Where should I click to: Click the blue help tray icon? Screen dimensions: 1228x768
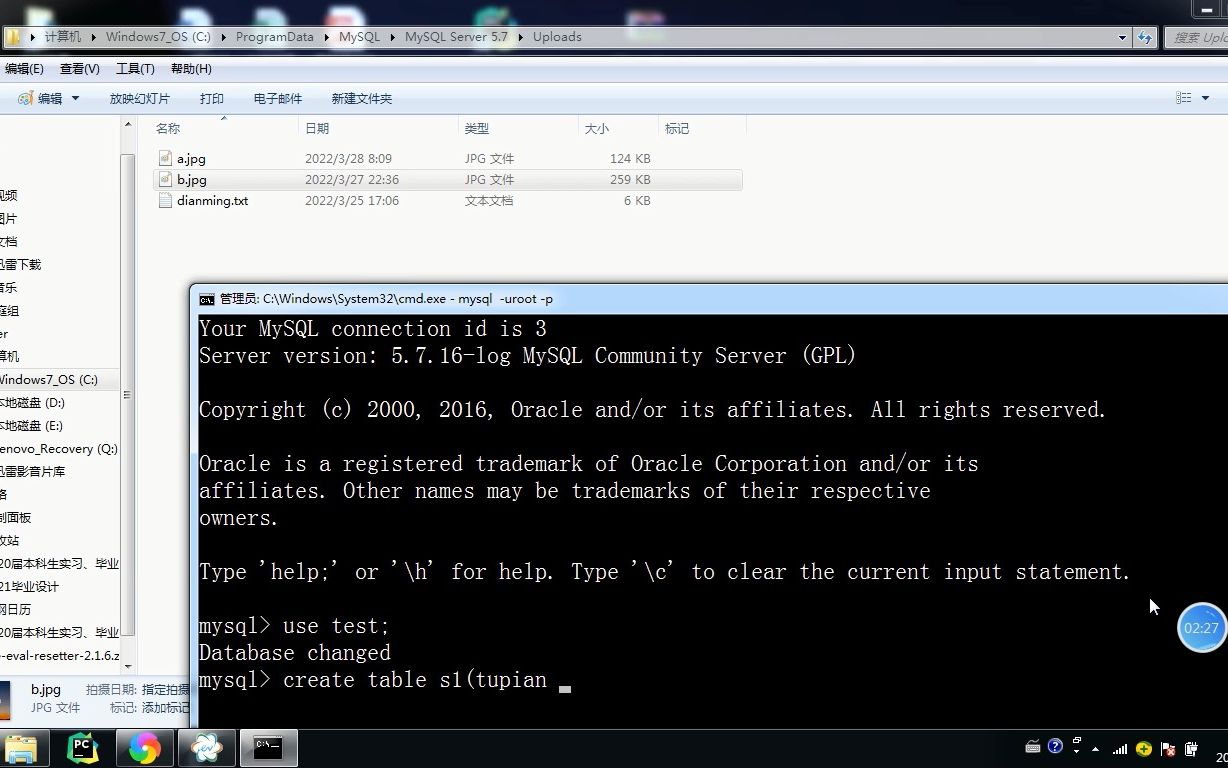(x=1054, y=748)
